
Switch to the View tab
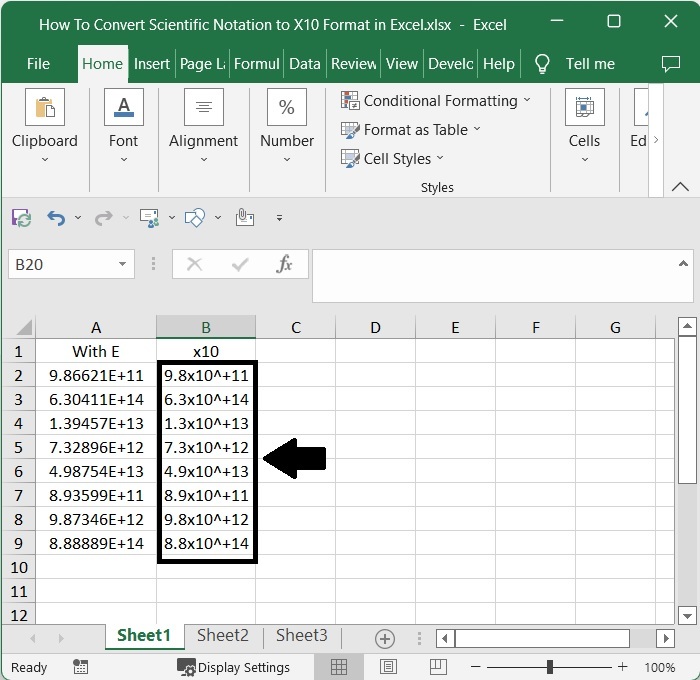pyautogui.click(x=402, y=64)
